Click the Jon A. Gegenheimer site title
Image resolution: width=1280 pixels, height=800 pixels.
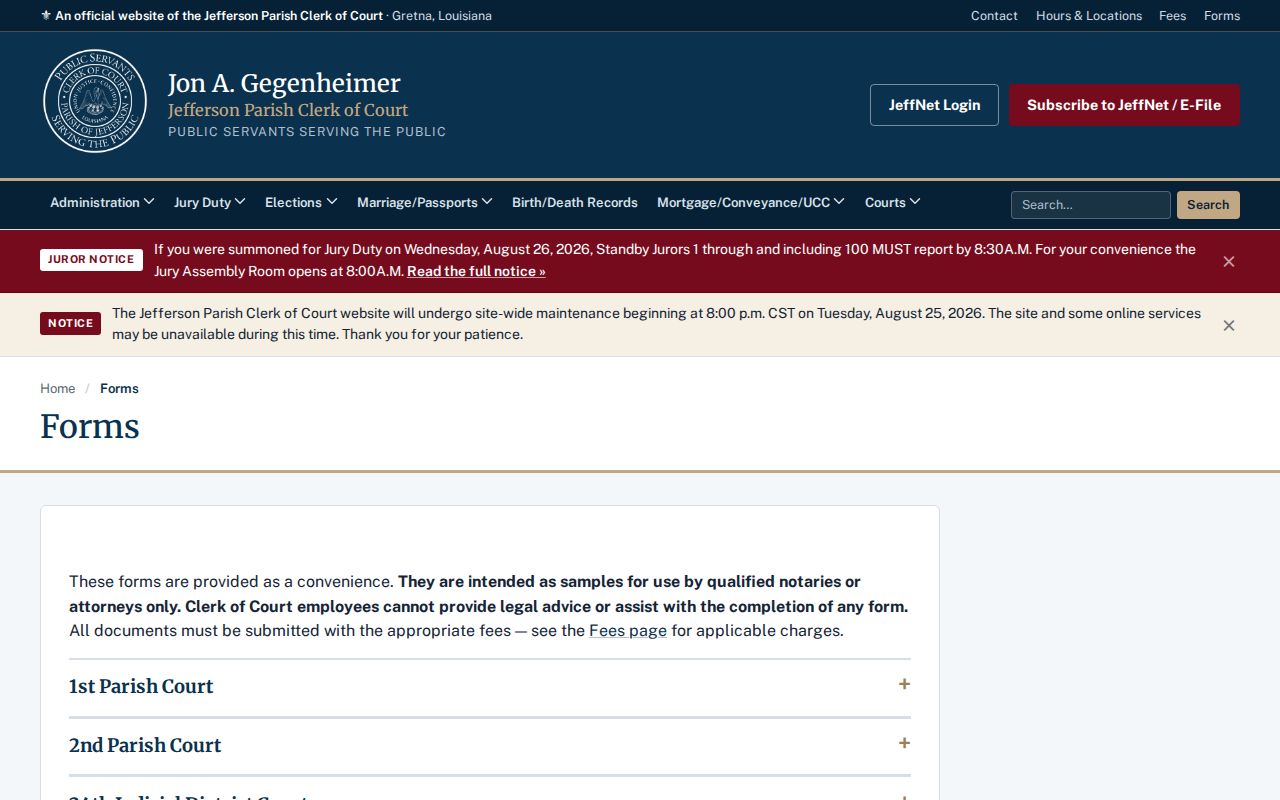(284, 83)
